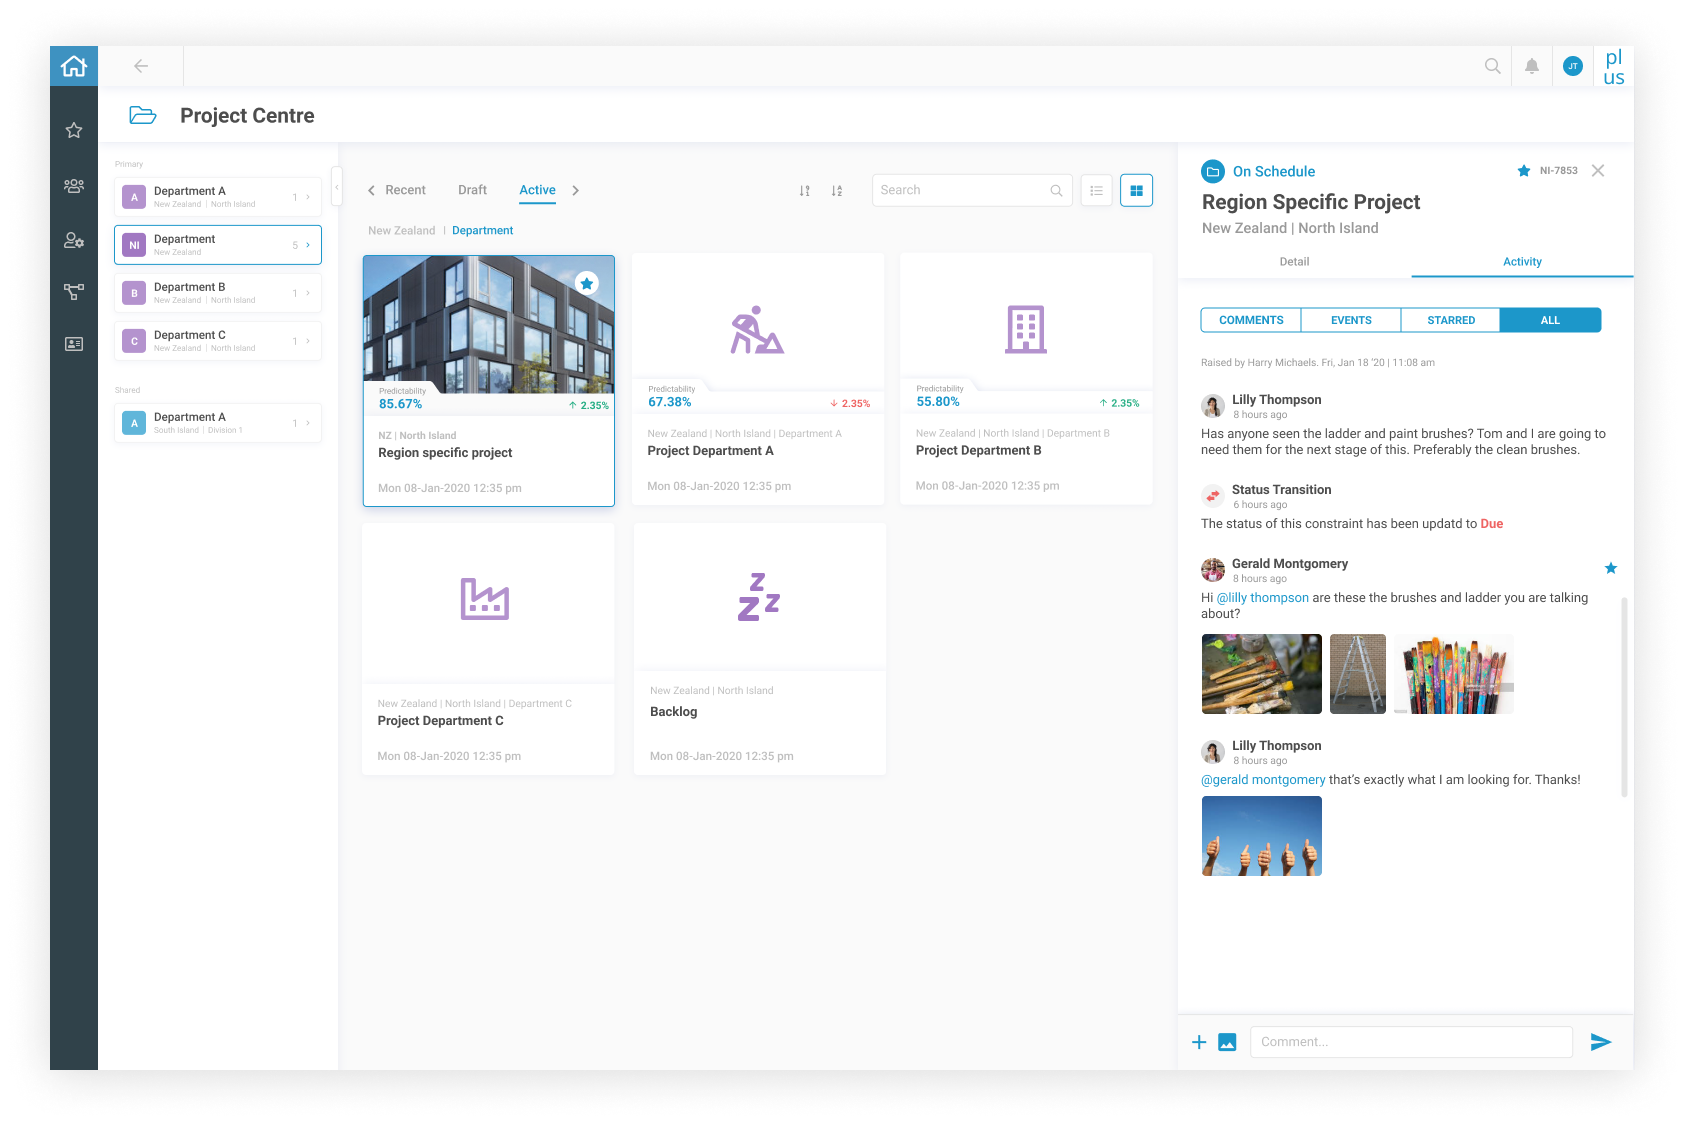Collapse the left department panel
Screen dimensions: 1685x1124
[x=337, y=186]
